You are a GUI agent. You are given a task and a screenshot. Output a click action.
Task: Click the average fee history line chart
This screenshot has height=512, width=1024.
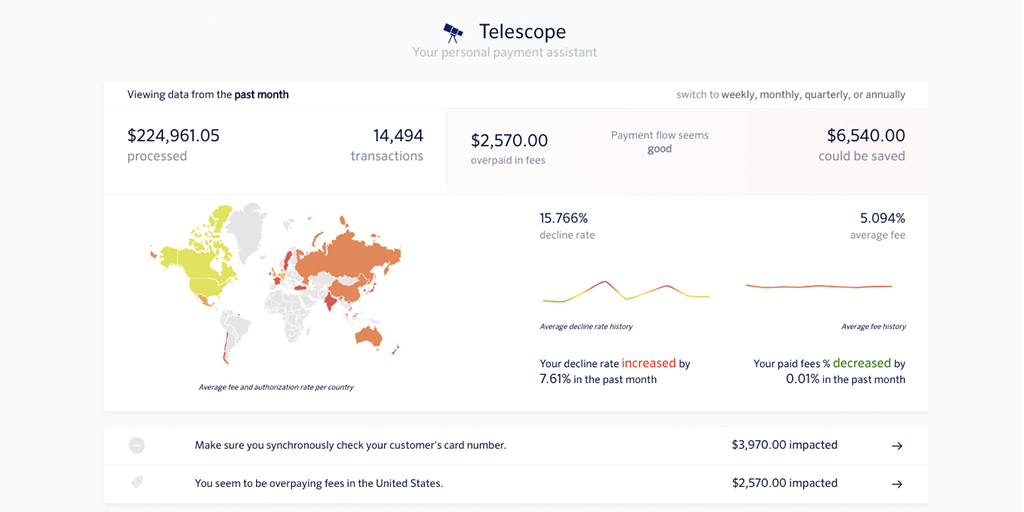(x=818, y=287)
